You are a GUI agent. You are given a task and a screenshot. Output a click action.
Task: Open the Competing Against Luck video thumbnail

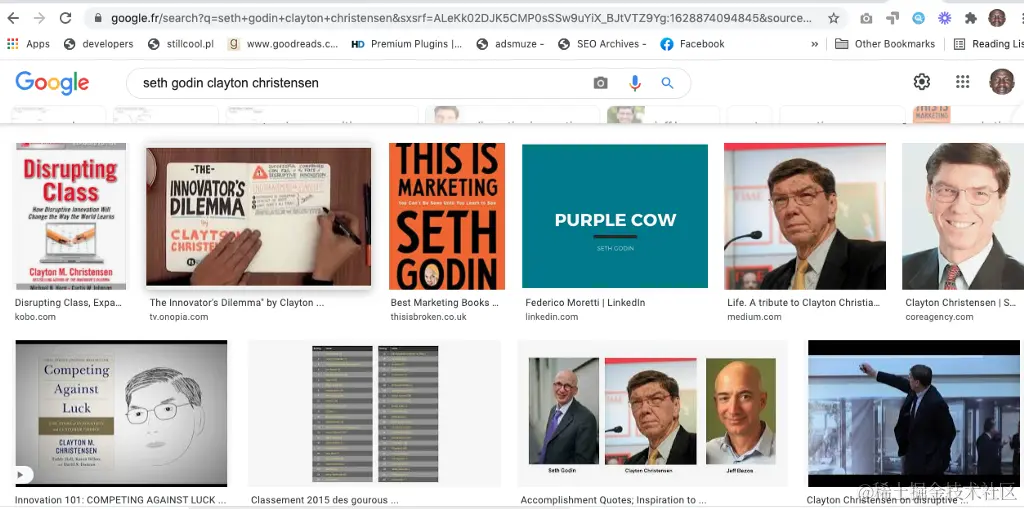coord(121,413)
